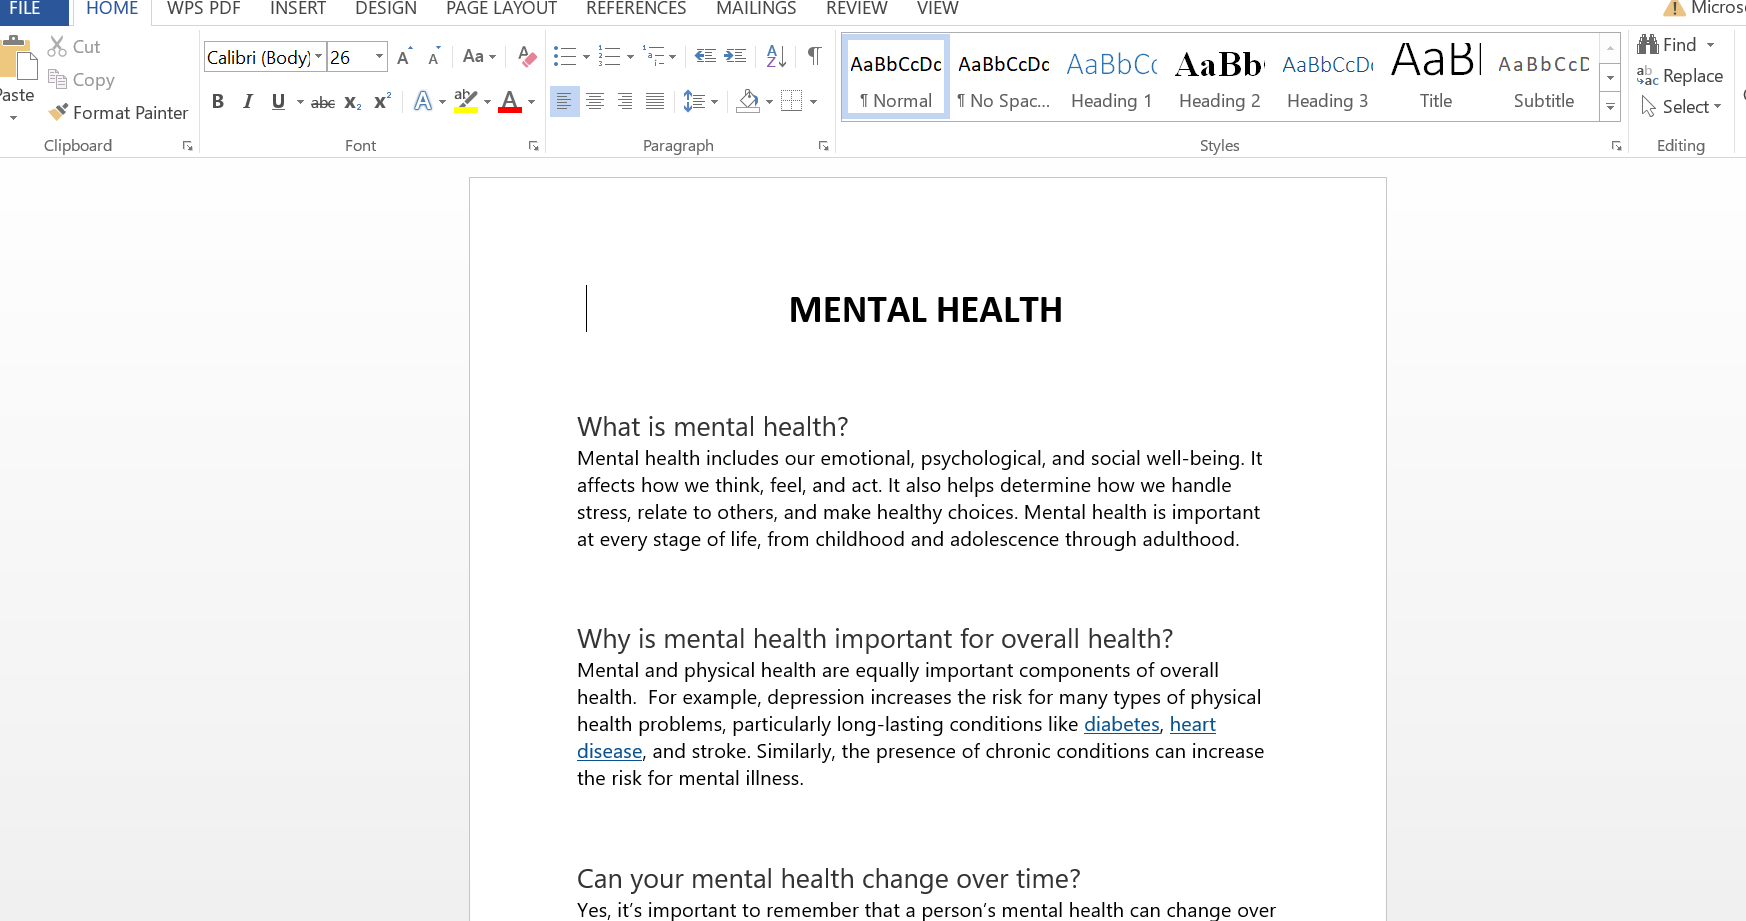
Task: Click the Find binoculars icon
Action: click(1648, 45)
